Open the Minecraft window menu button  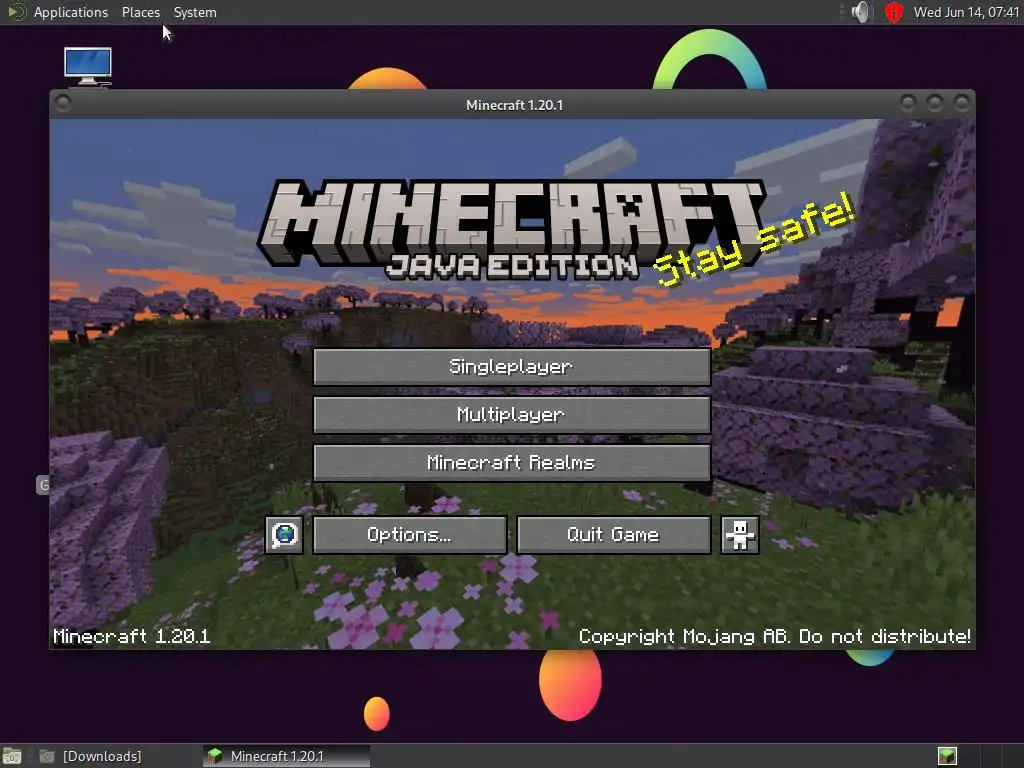click(63, 103)
